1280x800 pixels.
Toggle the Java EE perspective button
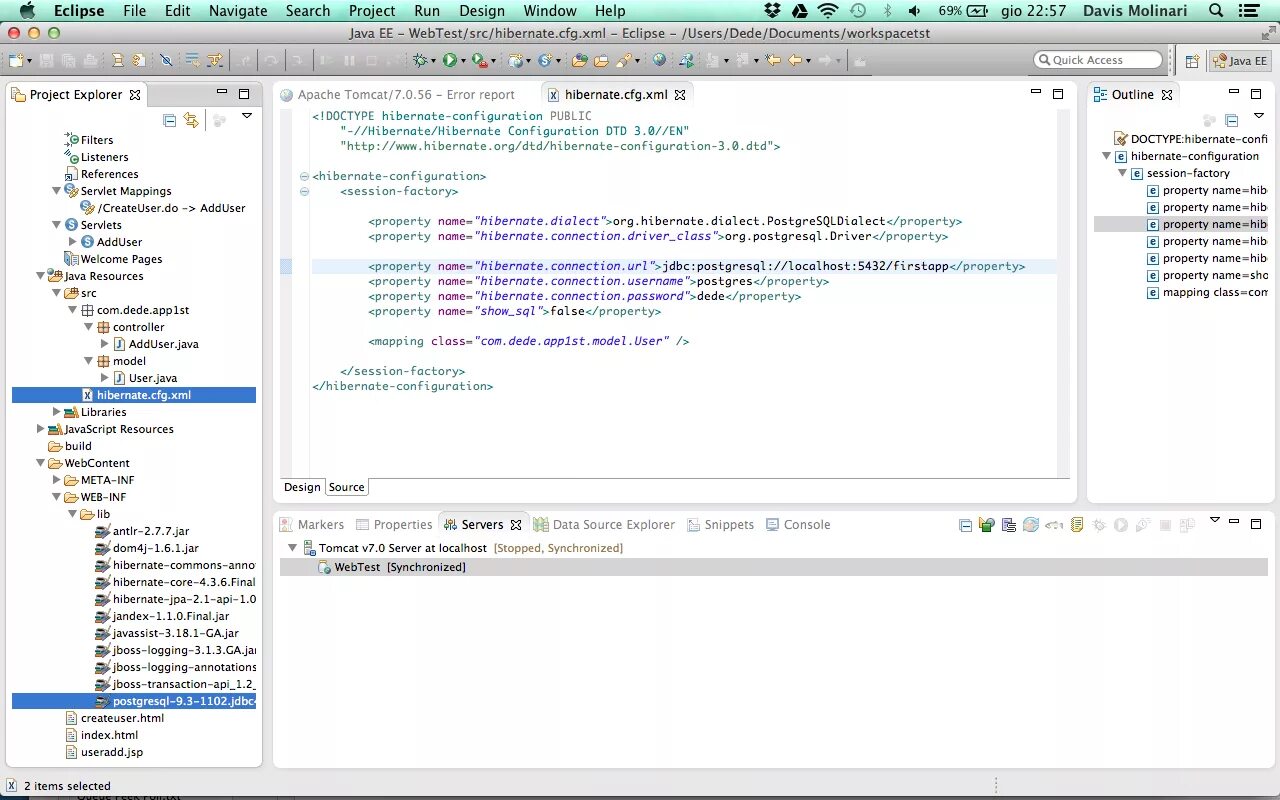click(x=1240, y=61)
